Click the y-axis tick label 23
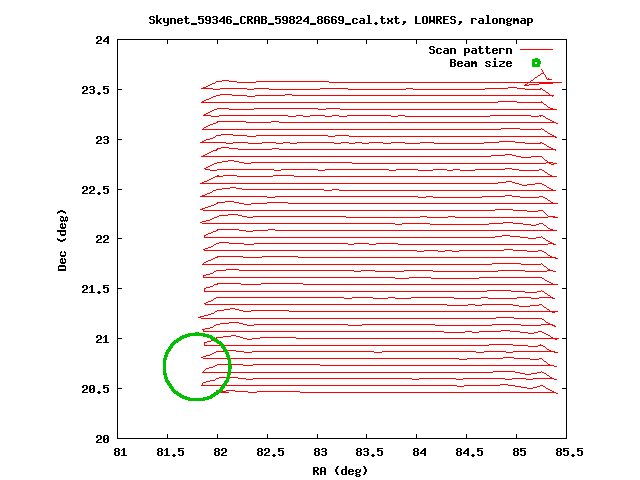Screen dimensions: 640x480 [102, 140]
